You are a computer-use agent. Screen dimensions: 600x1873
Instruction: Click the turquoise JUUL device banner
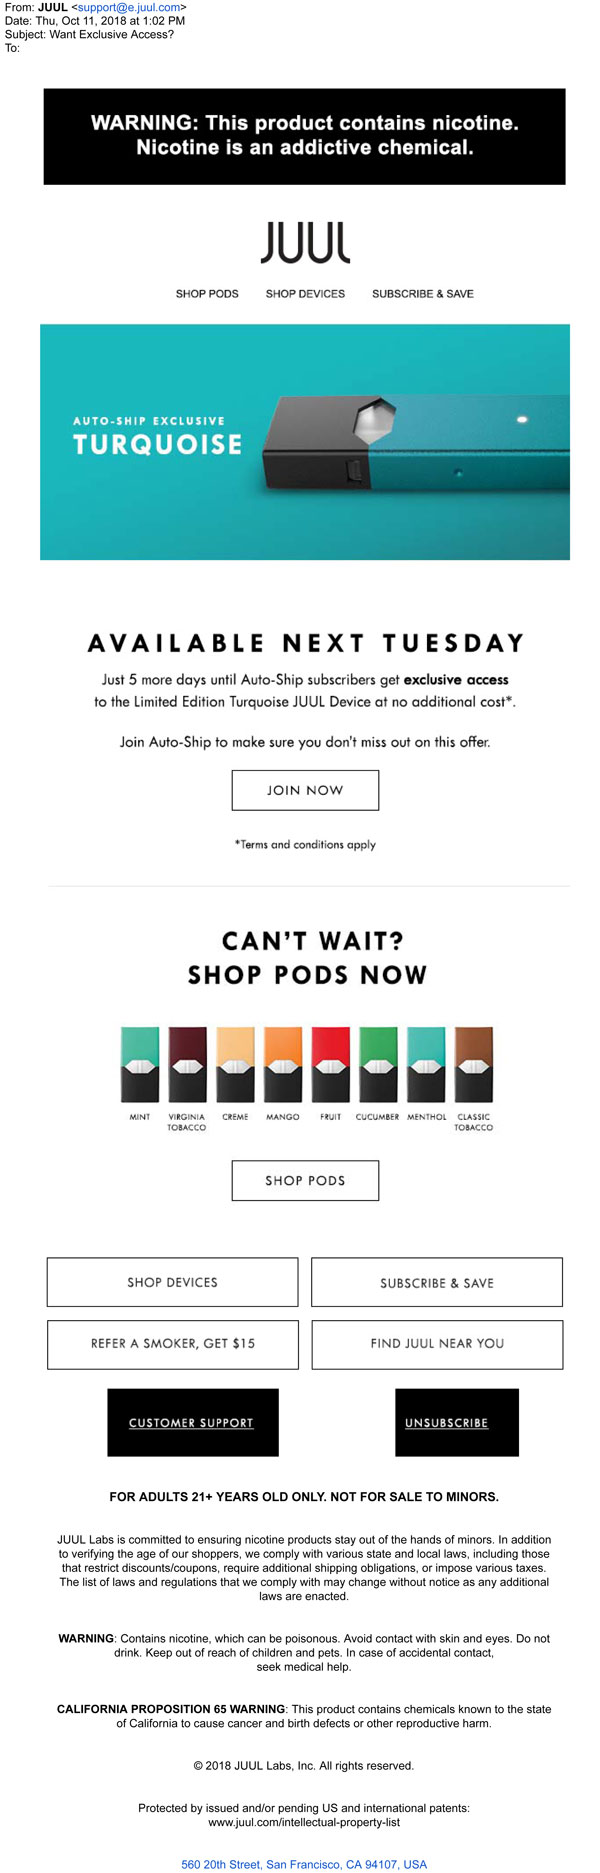pyautogui.click(x=305, y=441)
